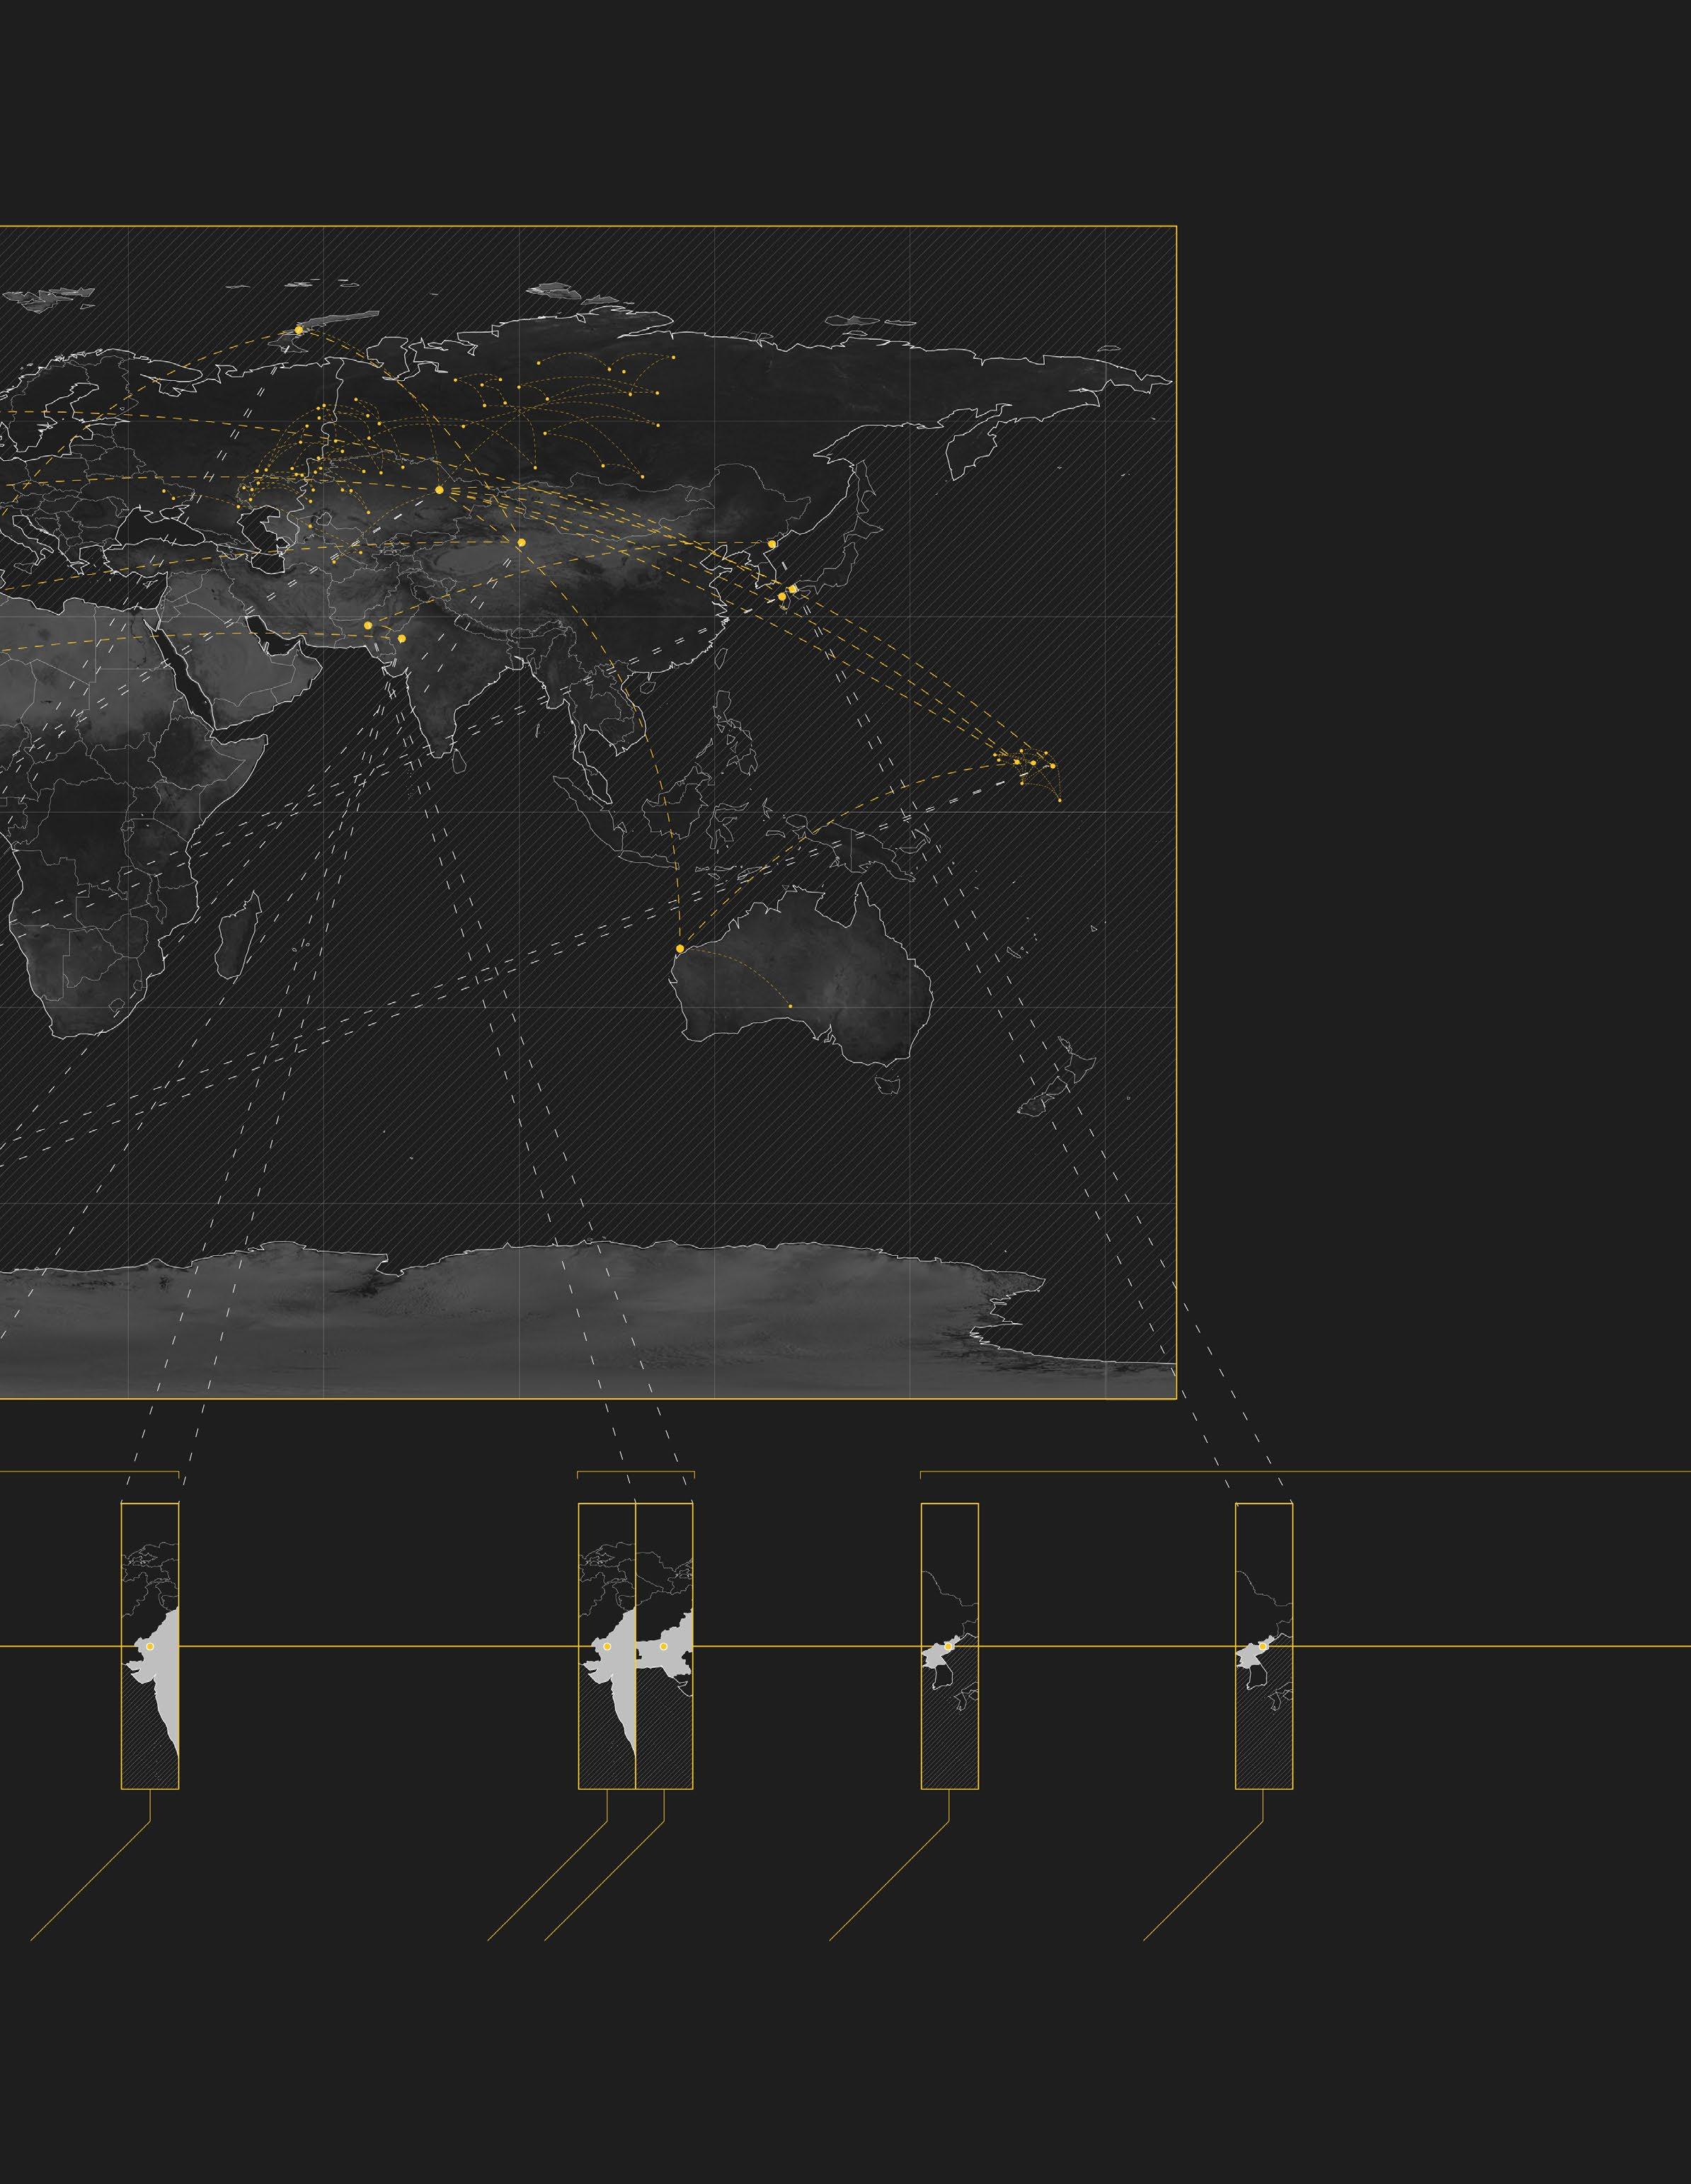This screenshot has width=1691, height=2184.
Task: Open the leftmost inset map panel
Action: (x=150, y=1646)
